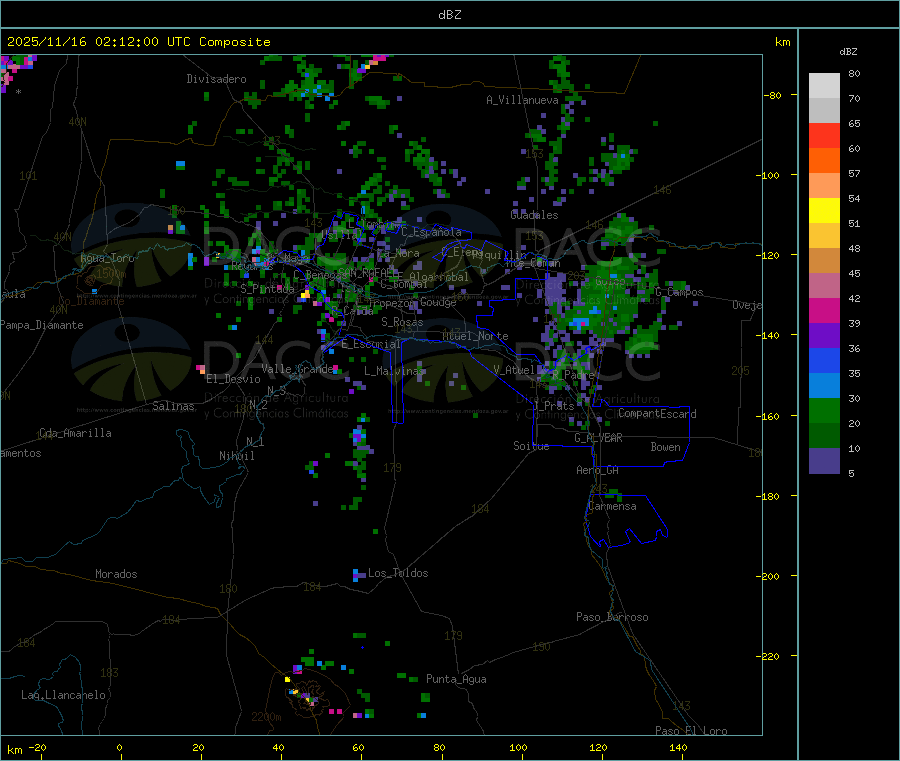Click the dBZ title at top
The image size is (900, 761).
[449, 15]
